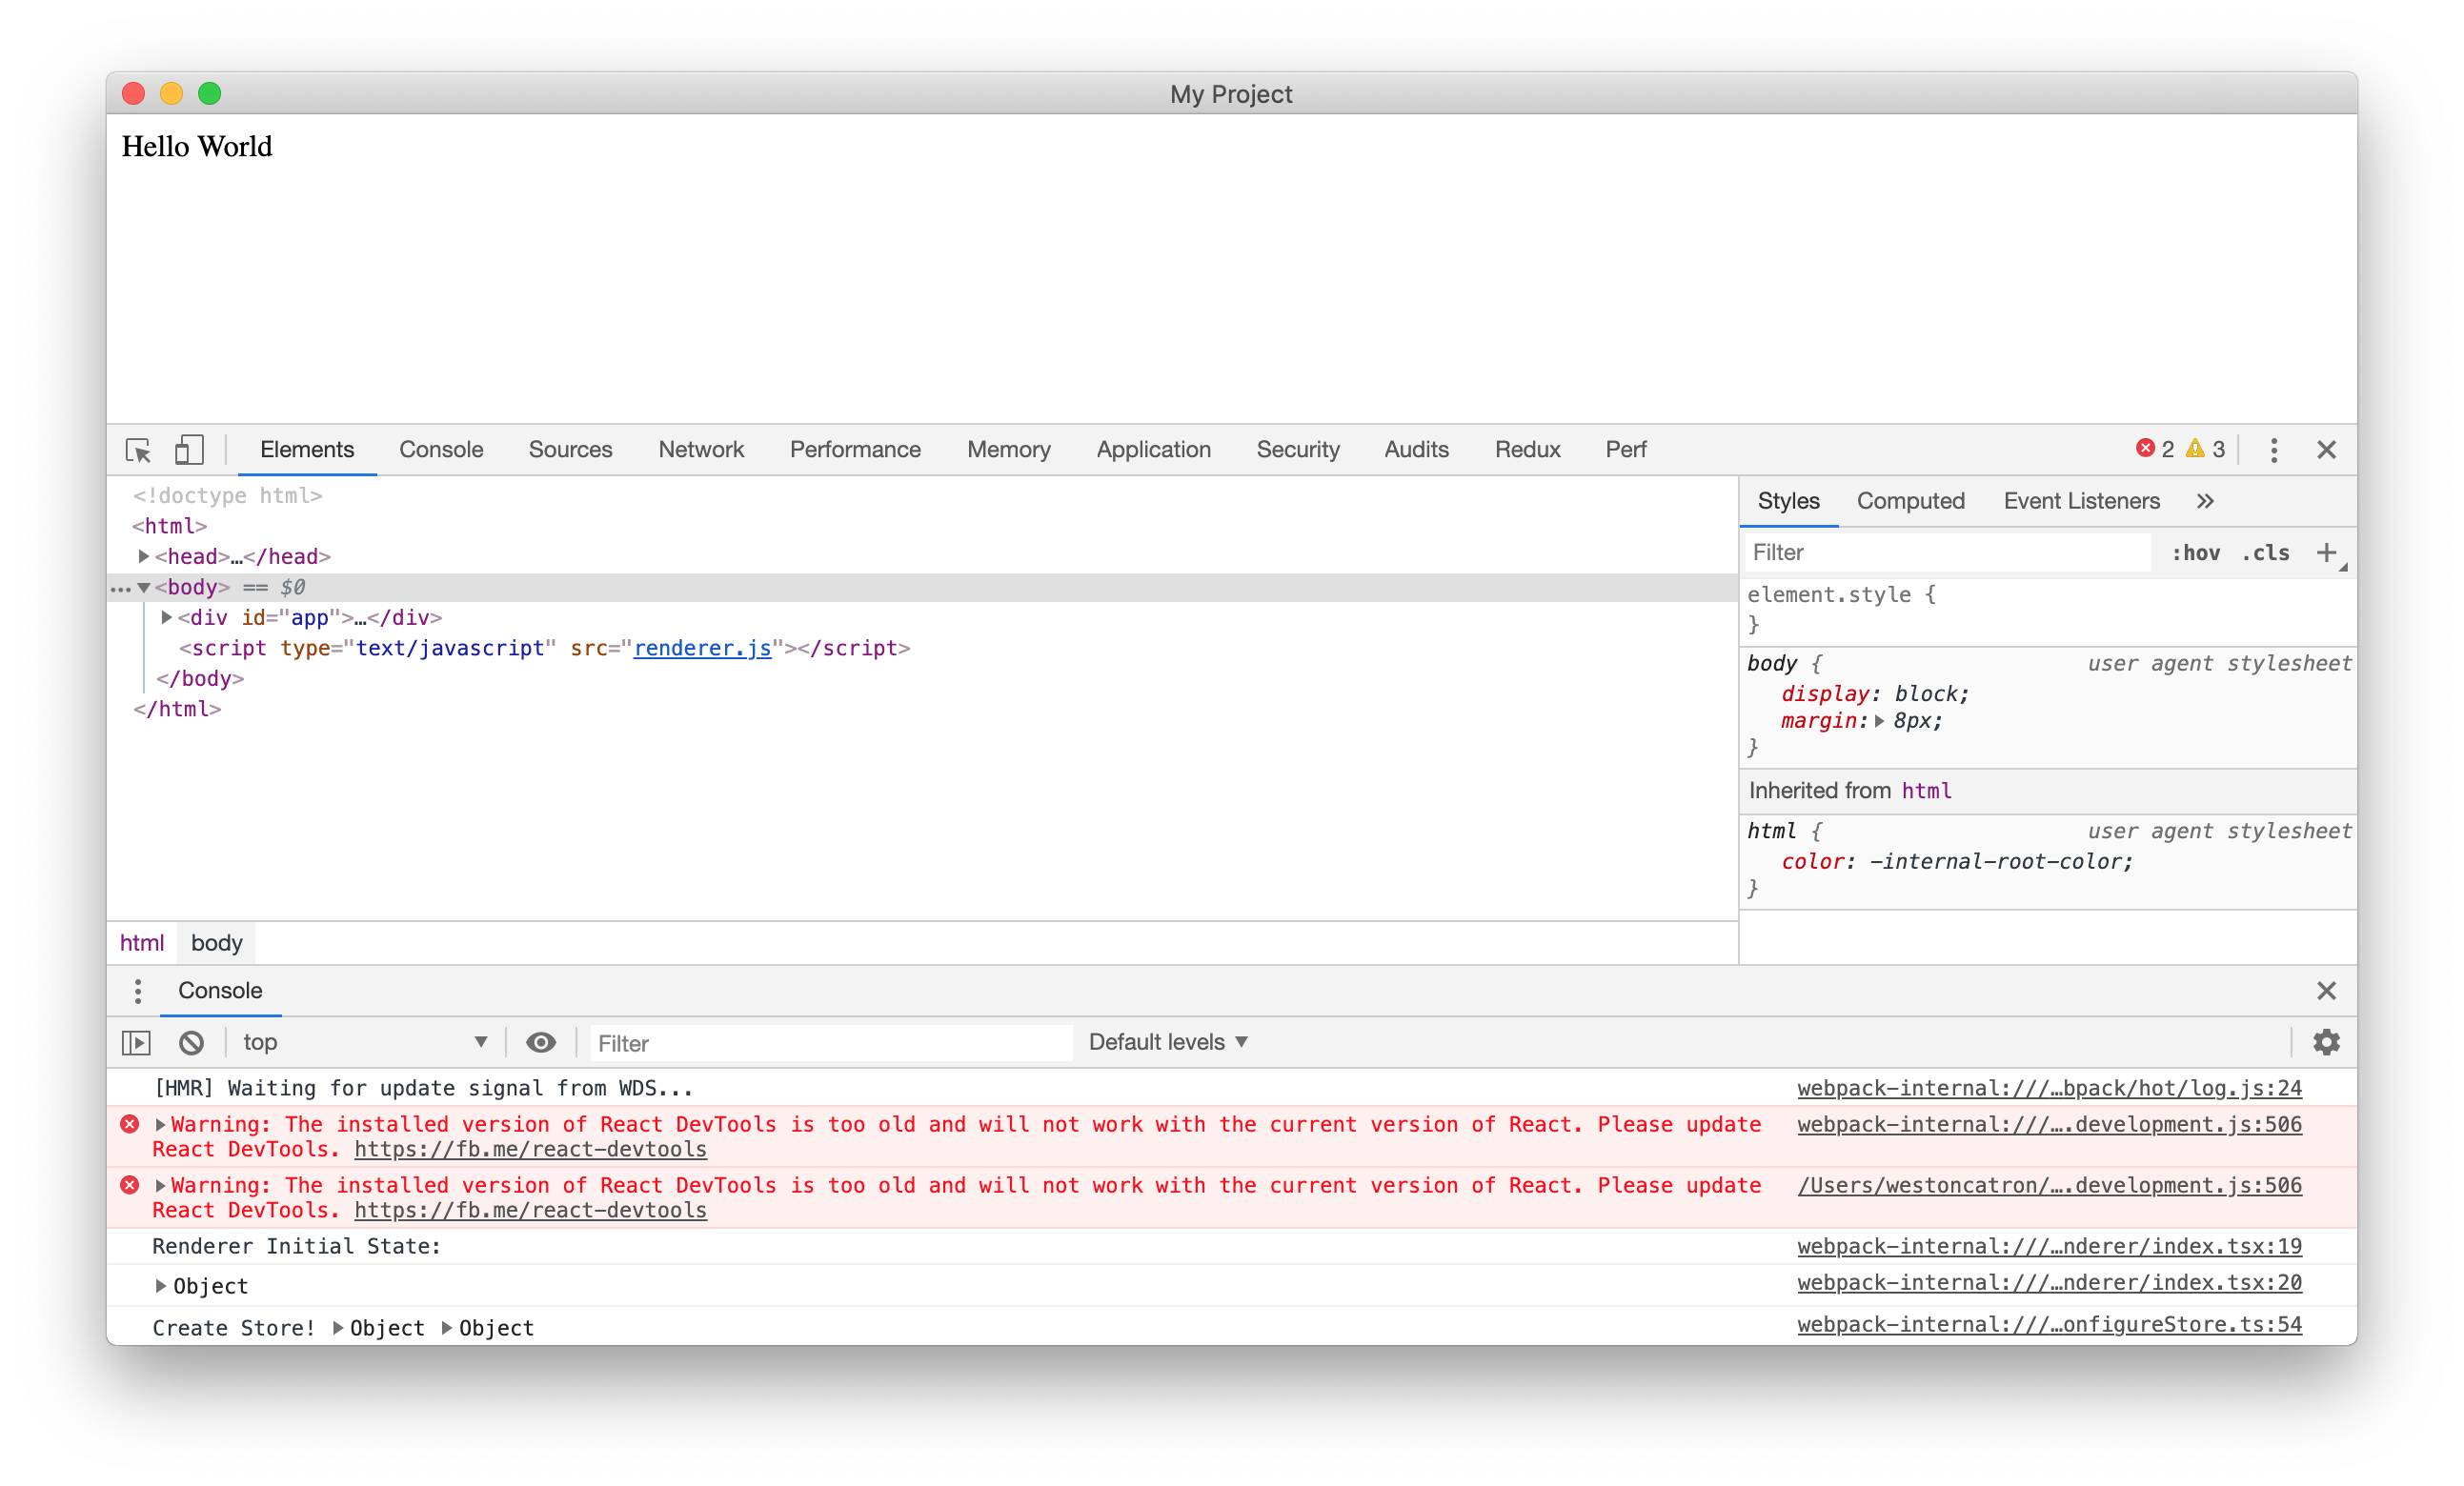
Task: Toggle the device toolbar icon
Action: (x=188, y=450)
